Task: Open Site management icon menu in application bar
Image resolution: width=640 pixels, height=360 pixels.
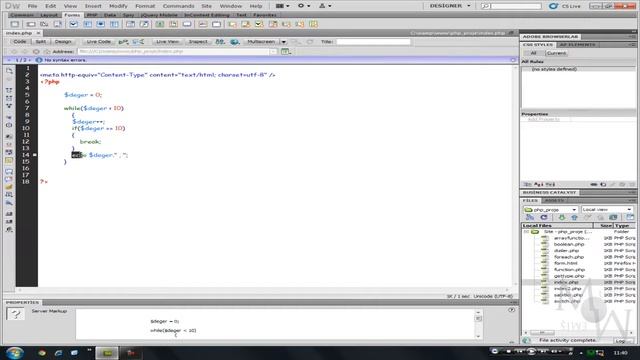Action: [325, 6]
